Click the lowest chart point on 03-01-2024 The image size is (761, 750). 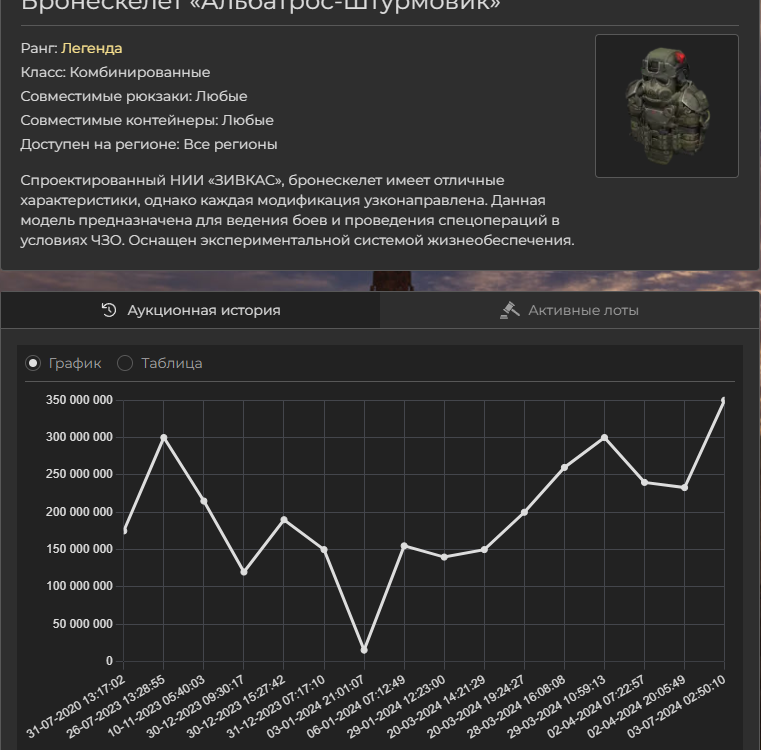point(364,650)
